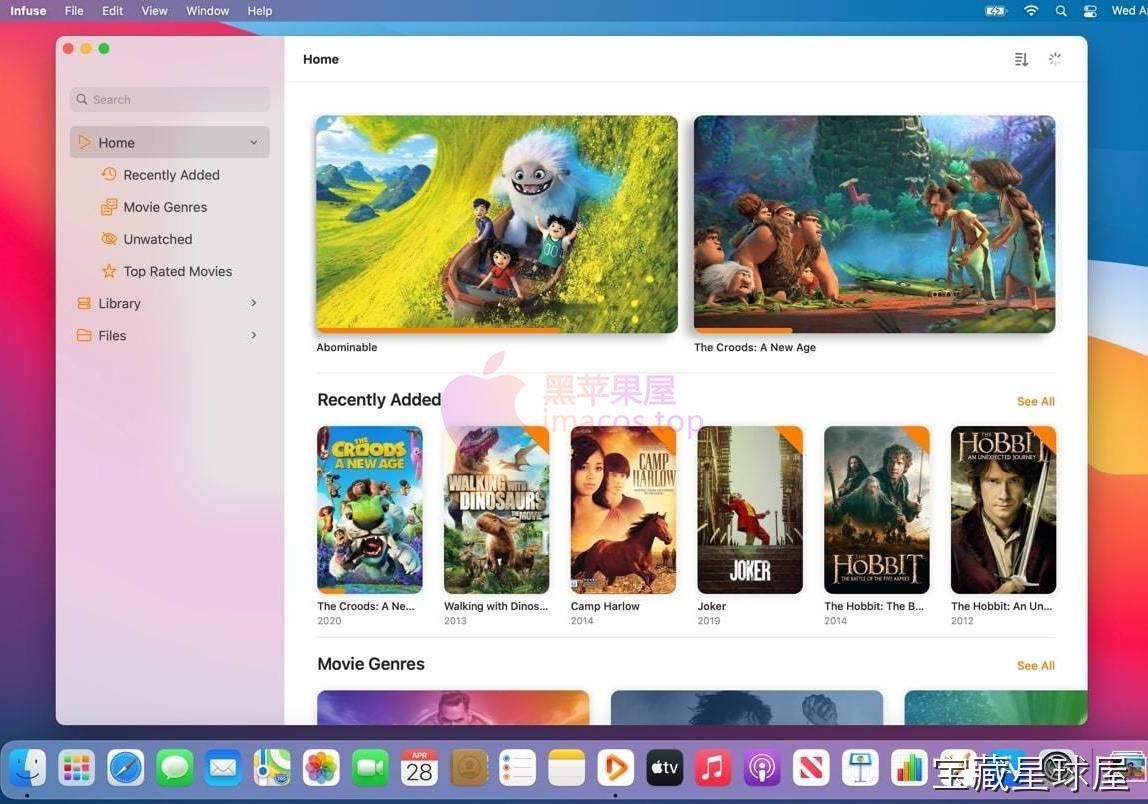Open FaceTime from the Dock
This screenshot has height=804, width=1148.
pyautogui.click(x=370, y=768)
